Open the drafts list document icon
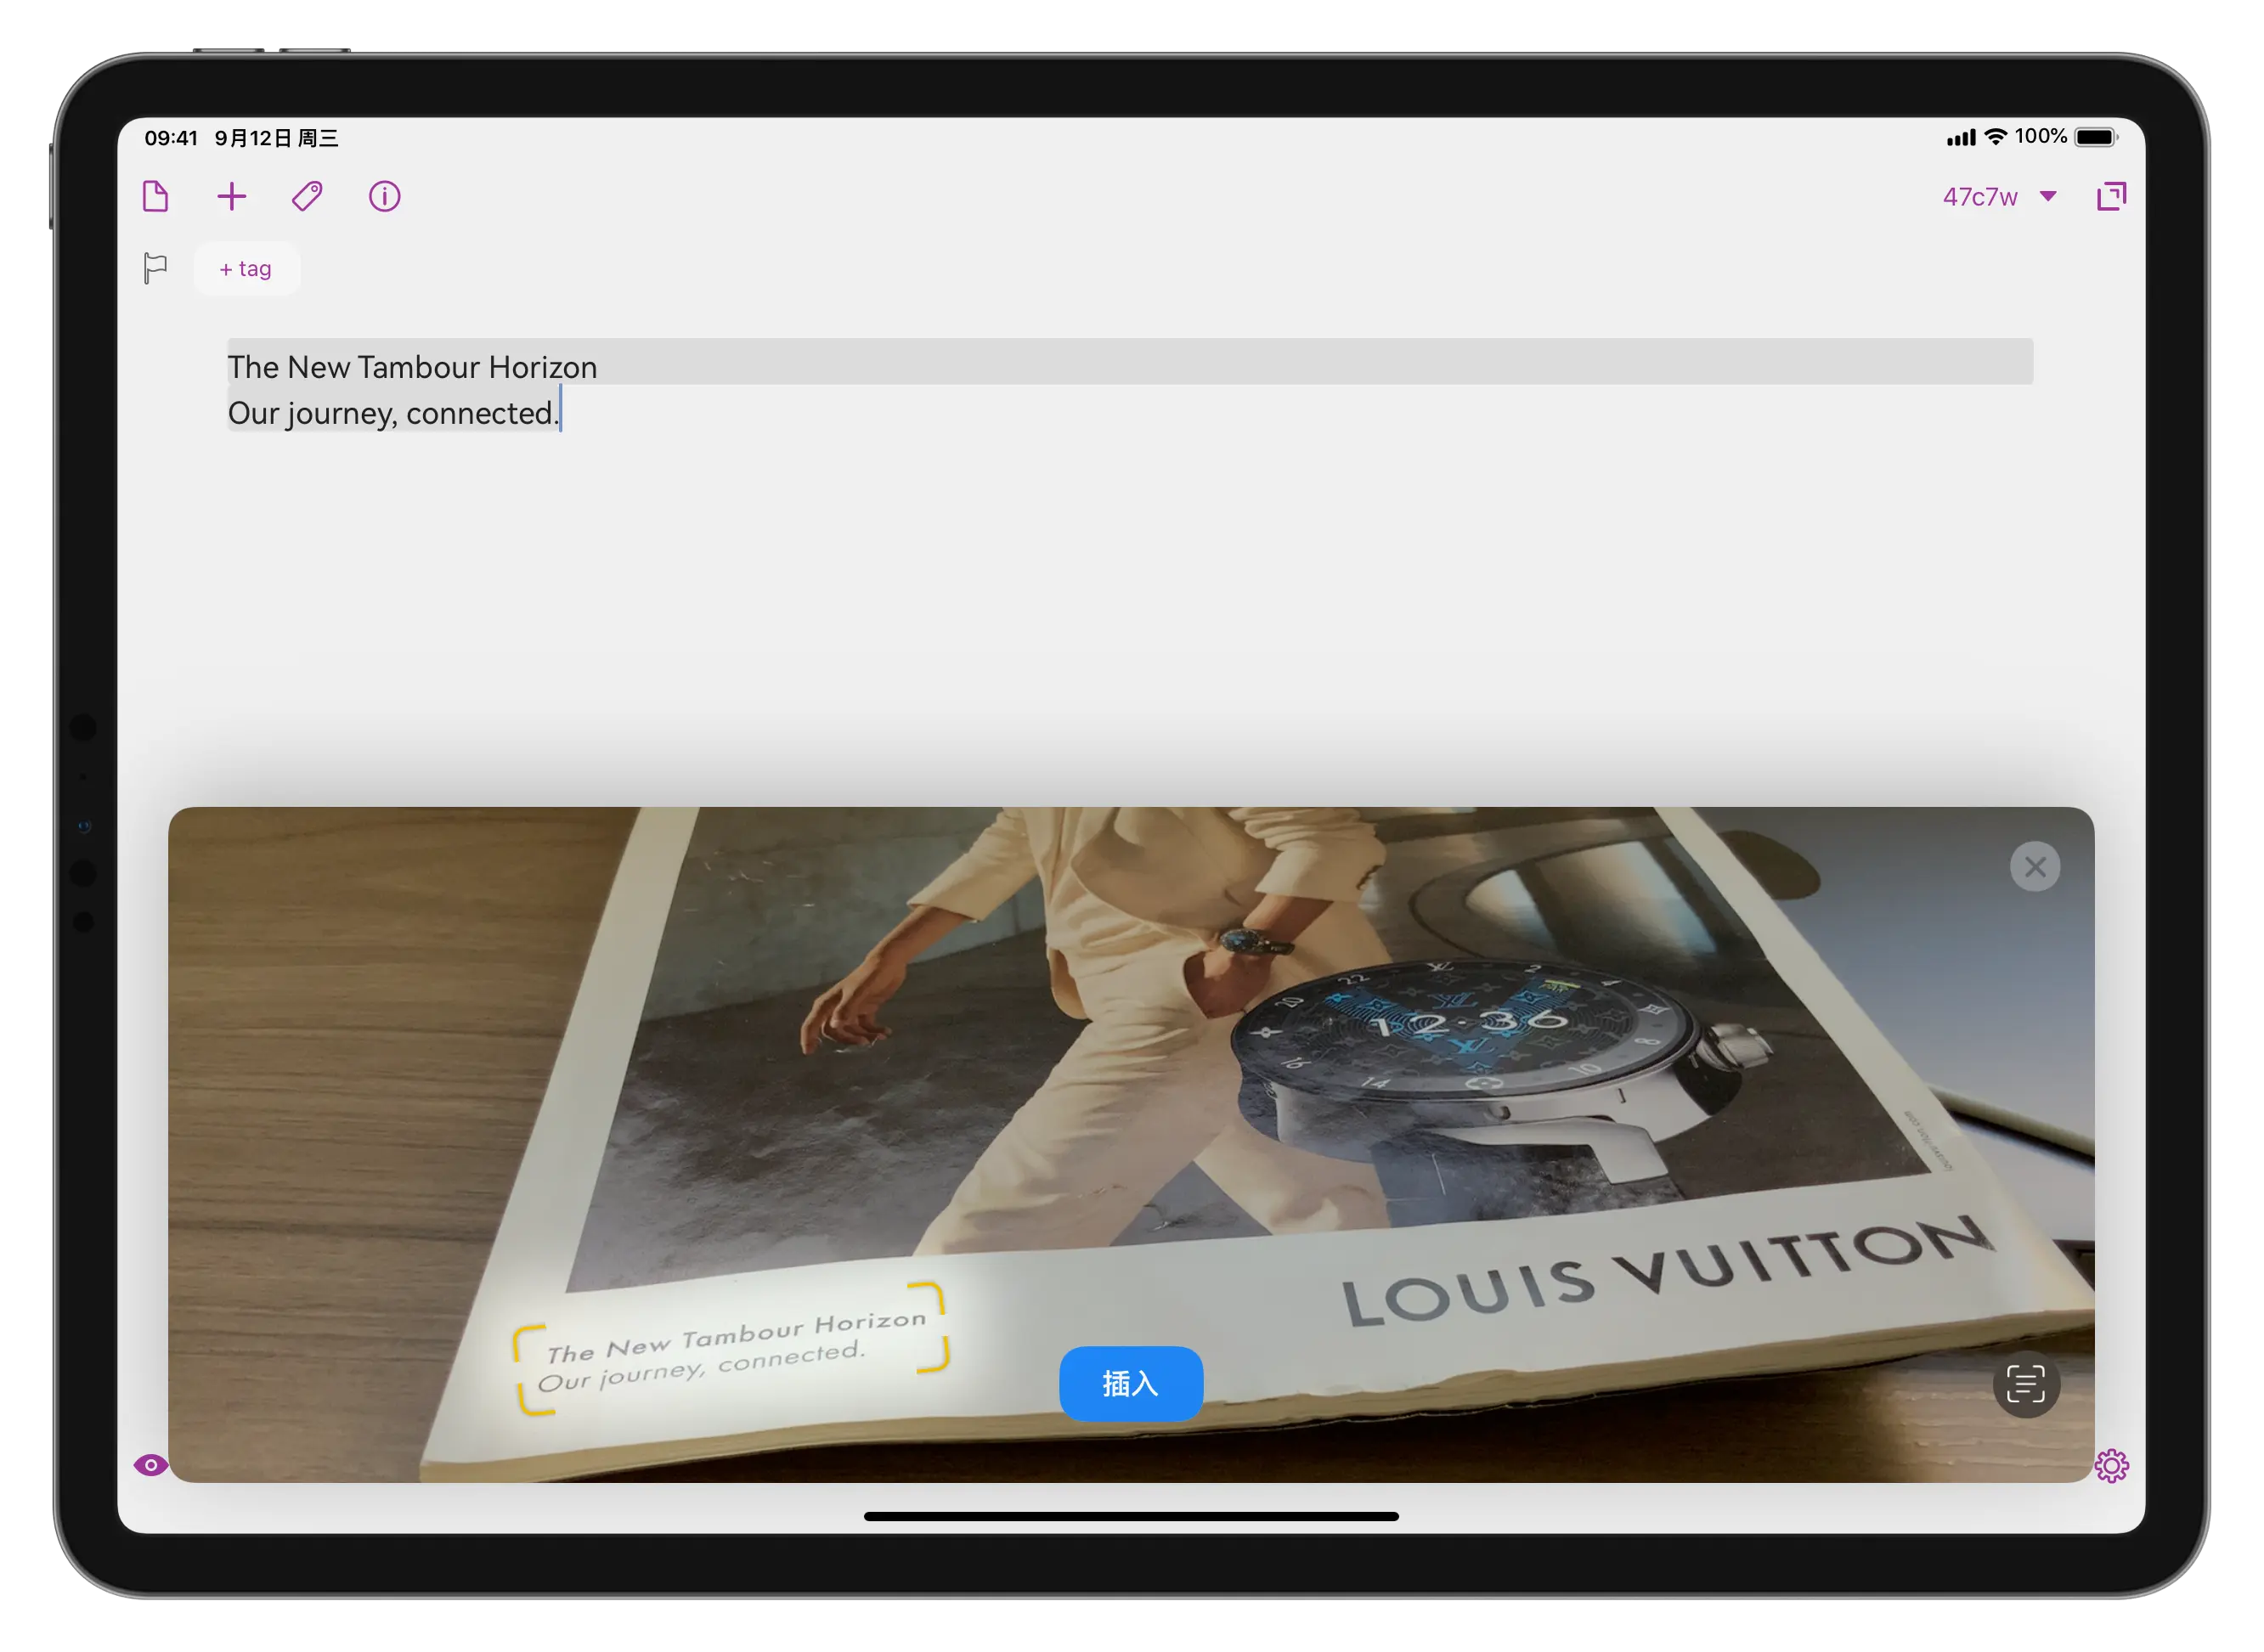Viewport: 2264px width, 1652px height. pos(156,196)
